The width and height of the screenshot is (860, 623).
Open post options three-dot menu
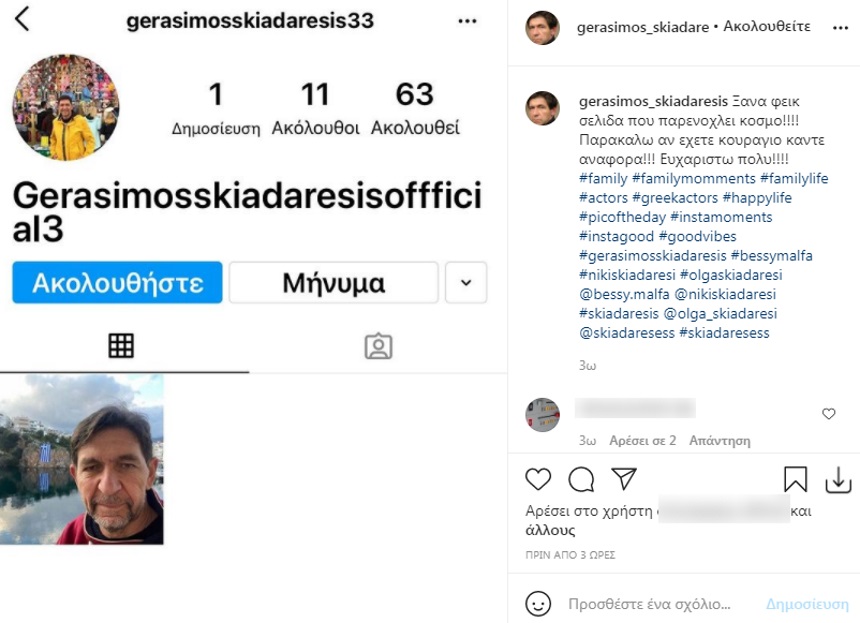point(840,27)
